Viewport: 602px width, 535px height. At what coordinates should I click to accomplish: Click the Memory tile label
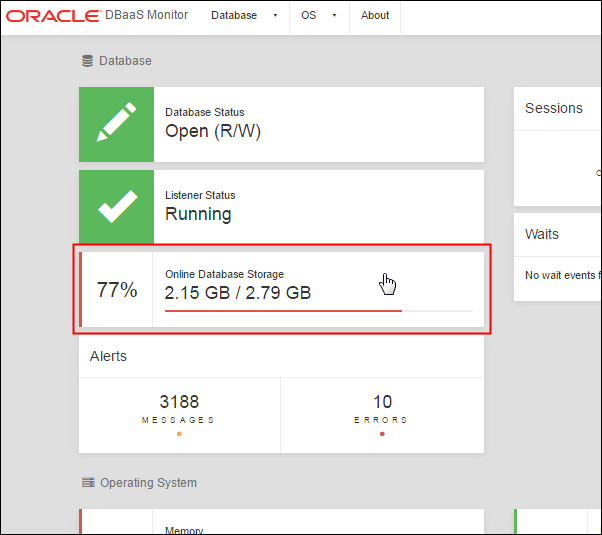tap(184, 531)
